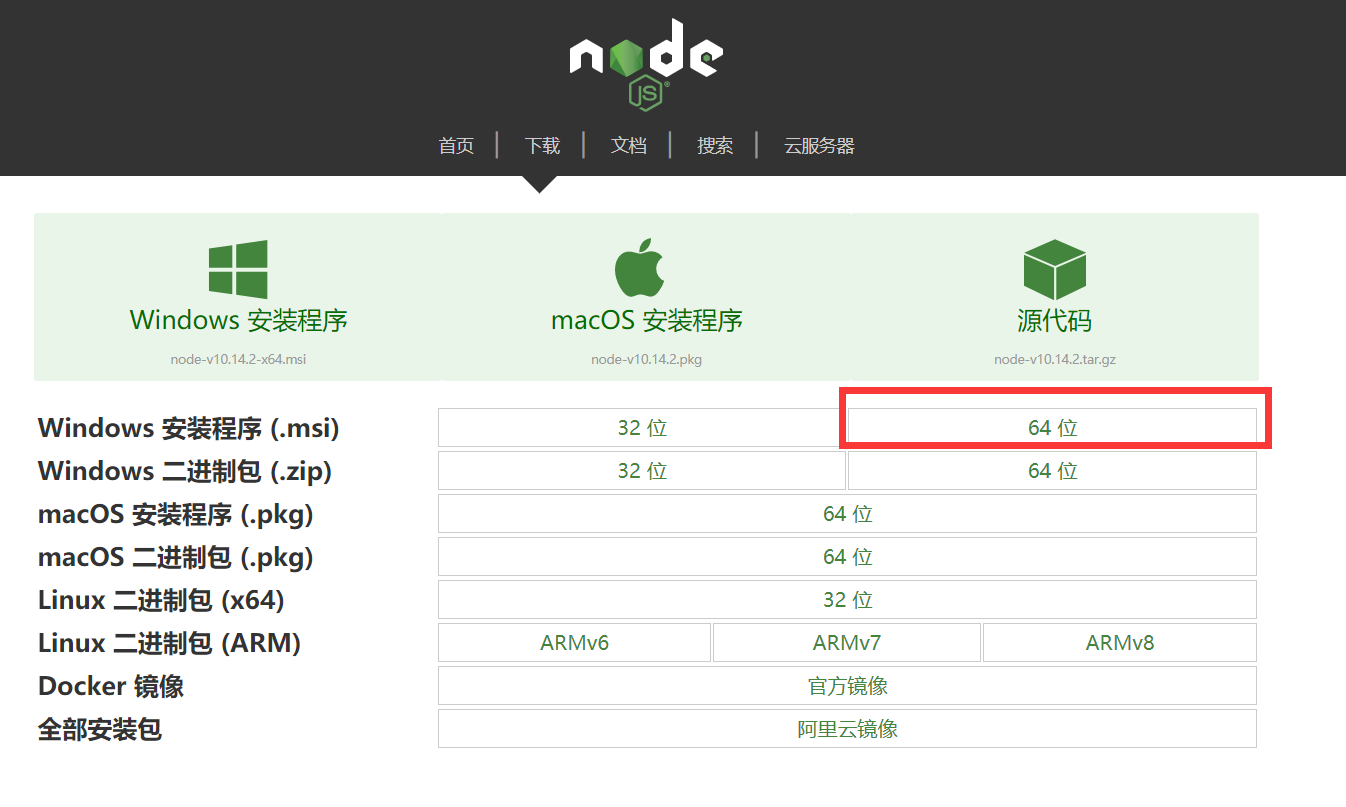
Task: Download Windows .msi 64 位 installer
Action: click(1052, 428)
